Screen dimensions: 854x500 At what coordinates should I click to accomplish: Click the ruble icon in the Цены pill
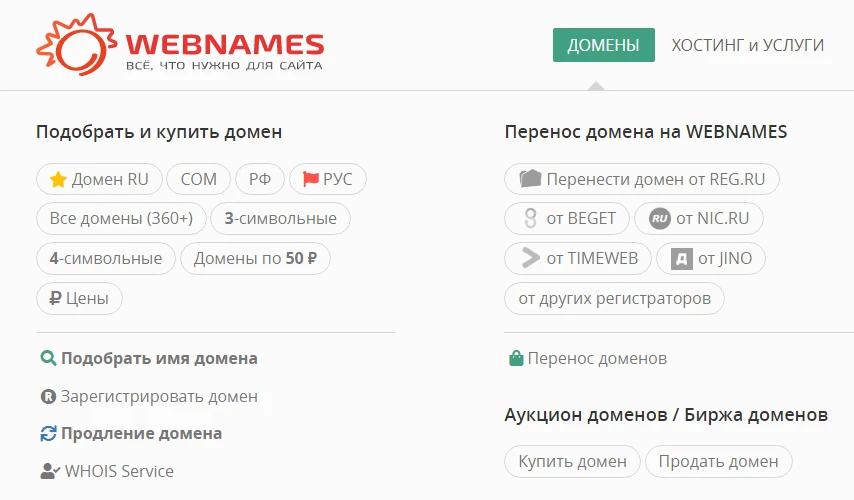pyautogui.click(x=55, y=298)
